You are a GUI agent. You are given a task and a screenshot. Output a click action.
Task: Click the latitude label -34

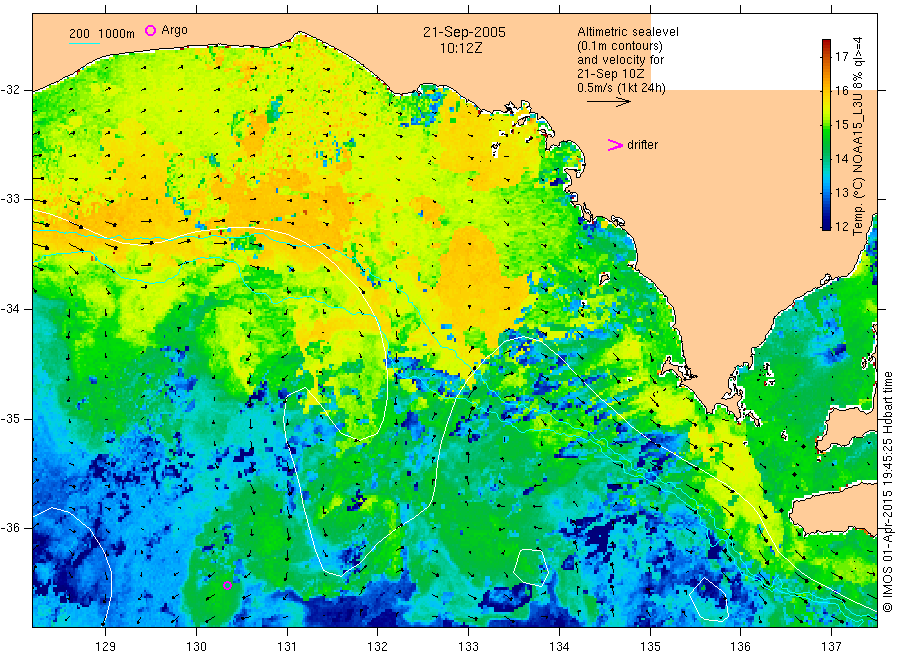[10, 309]
